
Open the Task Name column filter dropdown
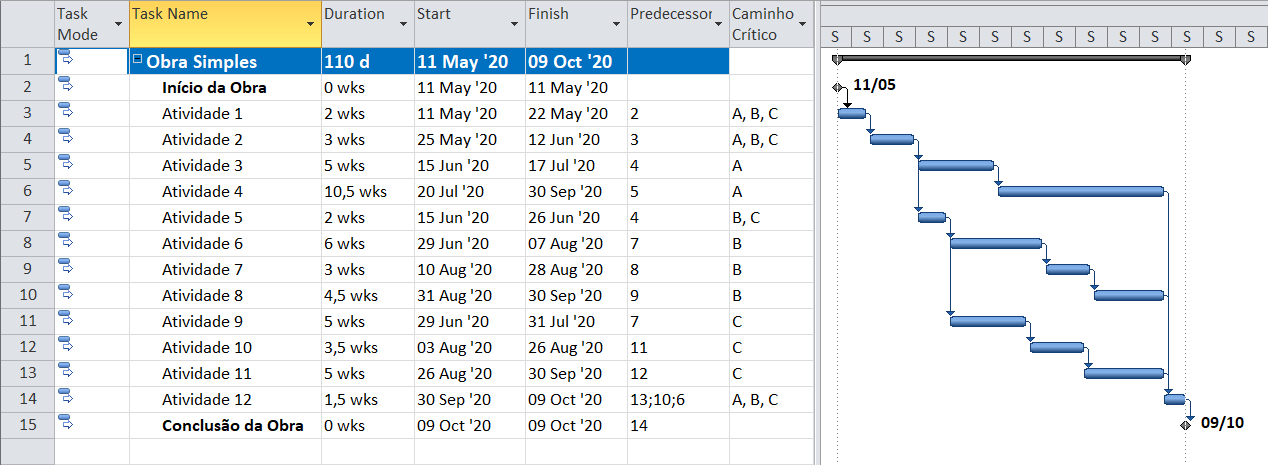309,23
